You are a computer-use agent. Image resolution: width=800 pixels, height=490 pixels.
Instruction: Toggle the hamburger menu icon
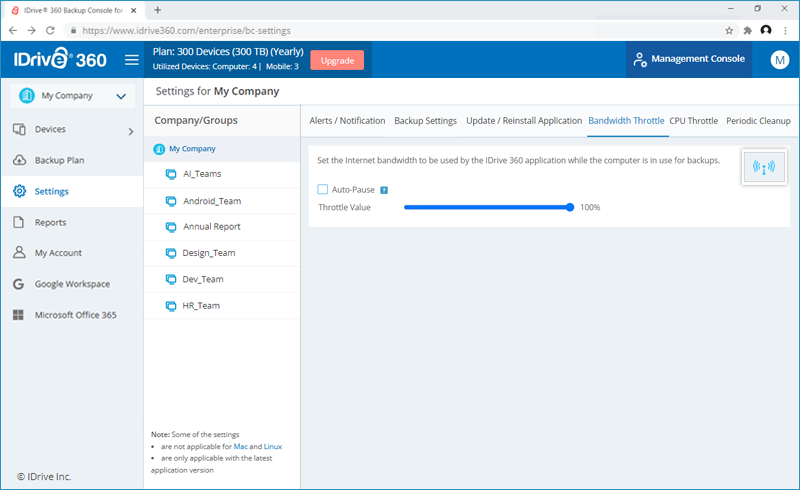[132, 60]
